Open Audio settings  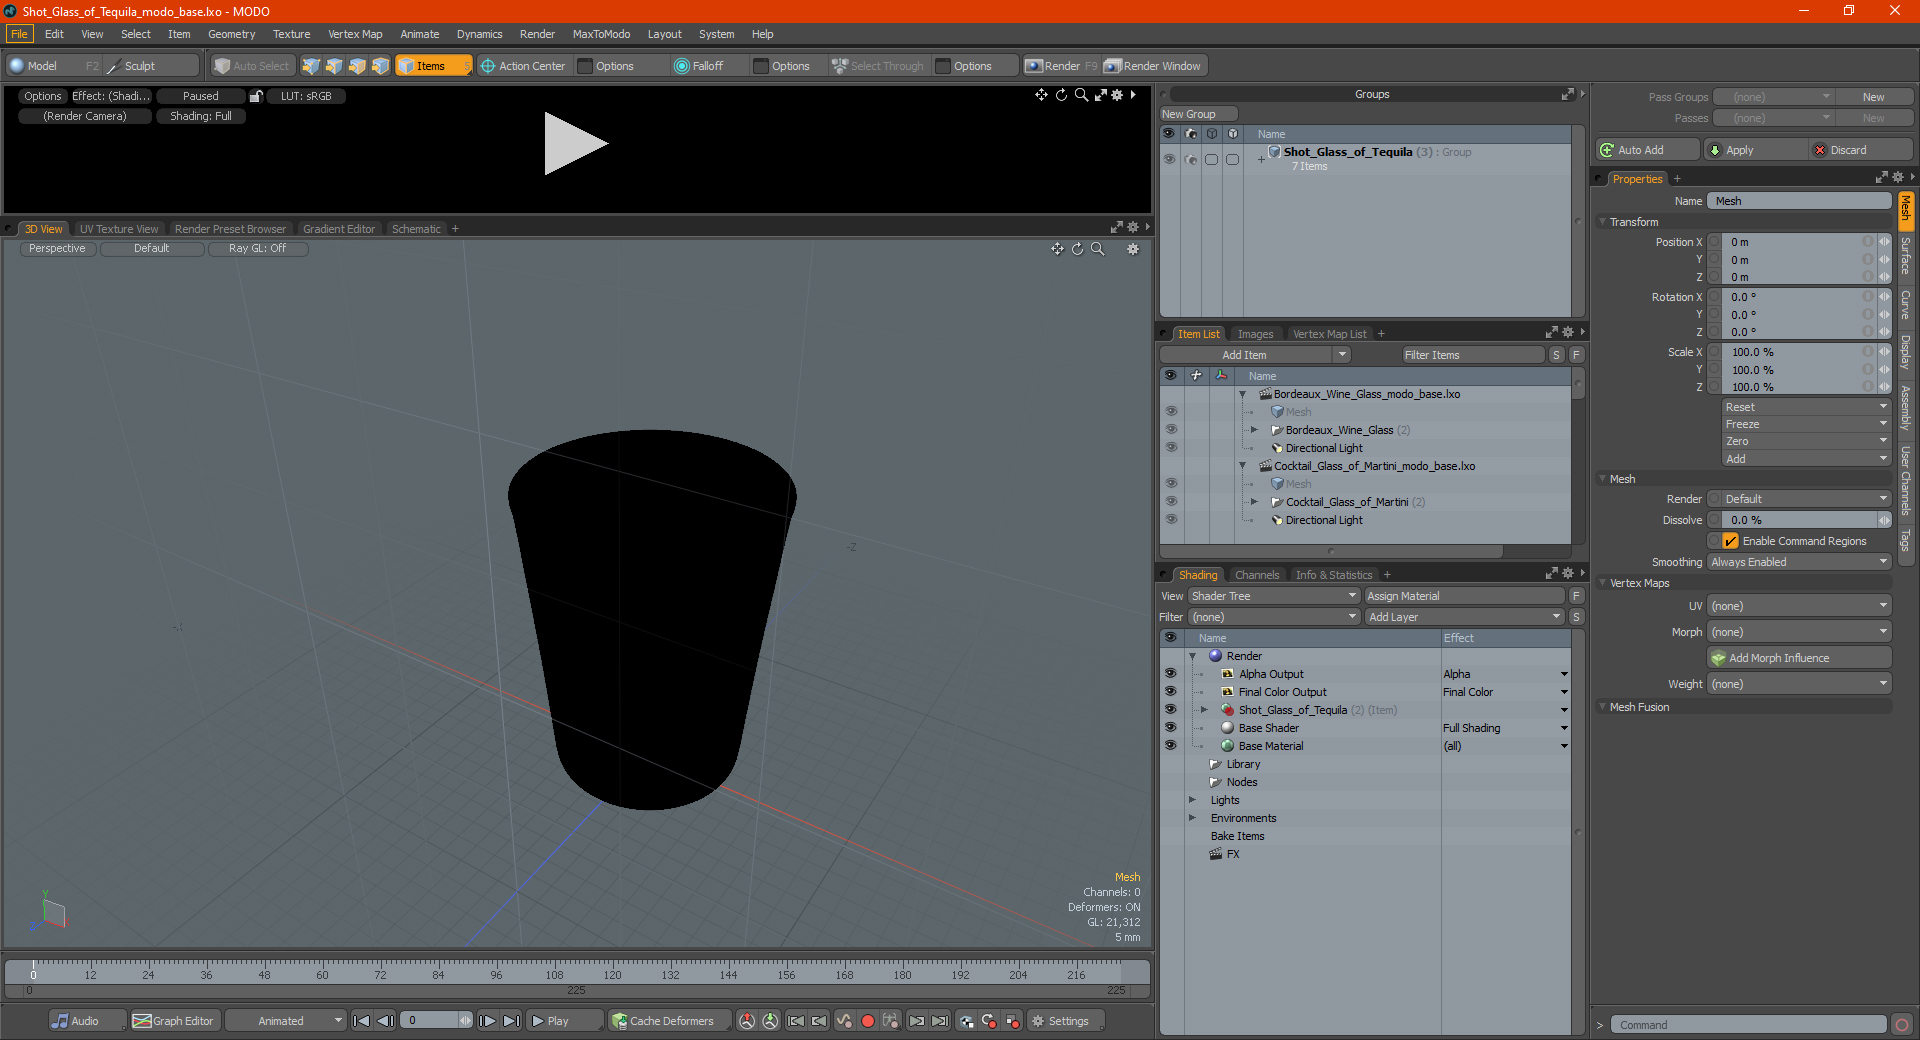click(x=87, y=1021)
